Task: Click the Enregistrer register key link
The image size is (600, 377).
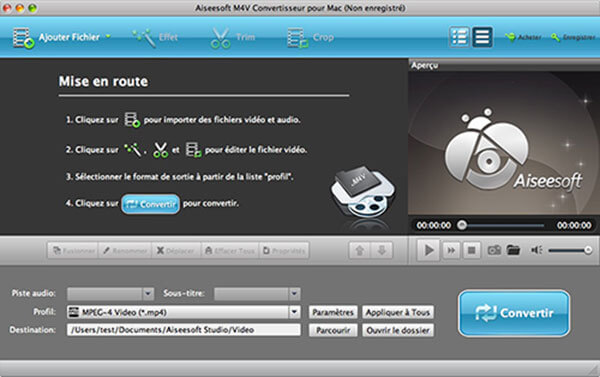Action: 573,37
